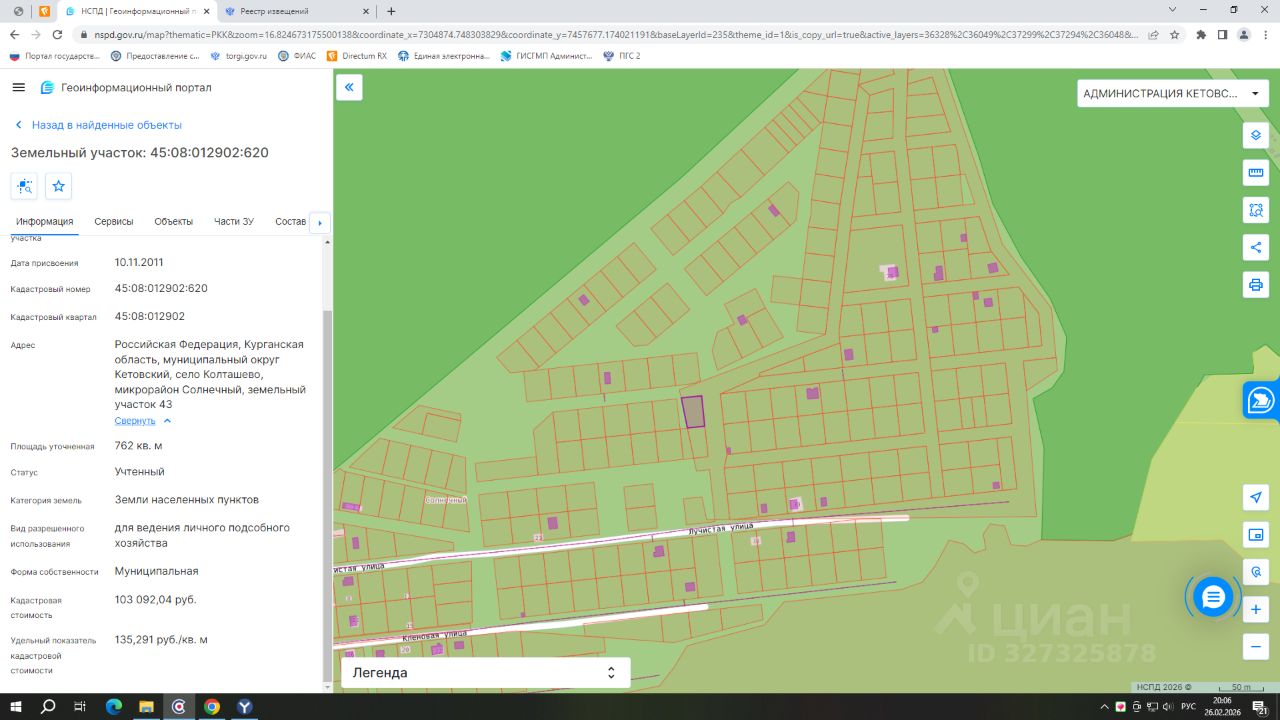Collapse the left sidebar panel

[349, 88]
